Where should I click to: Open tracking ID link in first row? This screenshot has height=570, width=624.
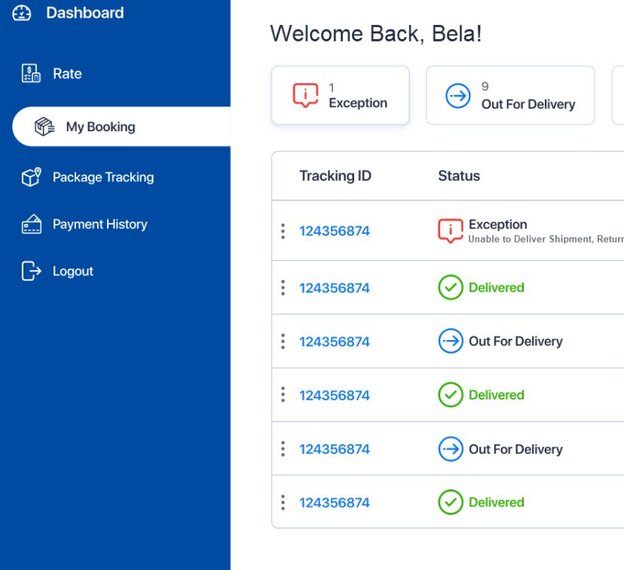pyautogui.click(x=334, y=231)
